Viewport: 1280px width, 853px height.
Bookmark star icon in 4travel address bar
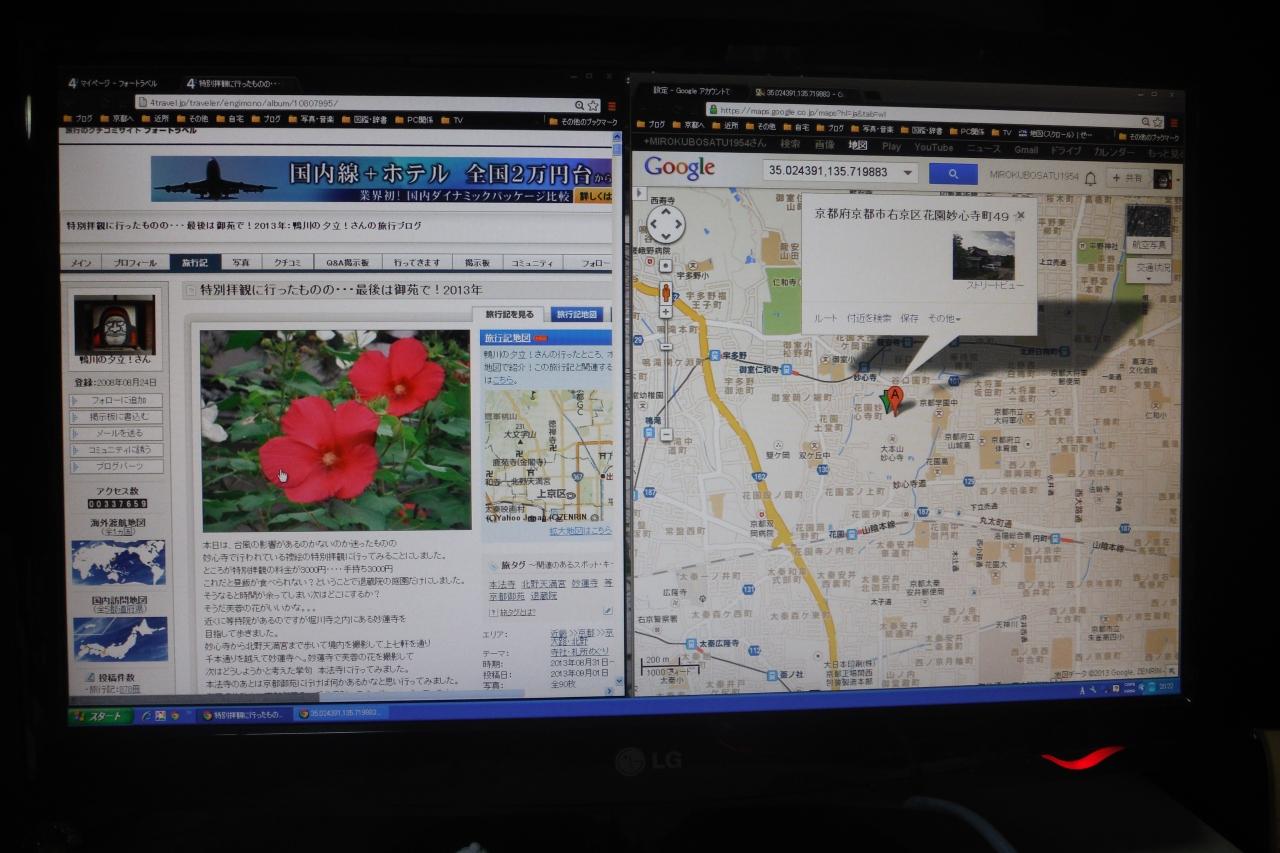click(x=593, y=105)
